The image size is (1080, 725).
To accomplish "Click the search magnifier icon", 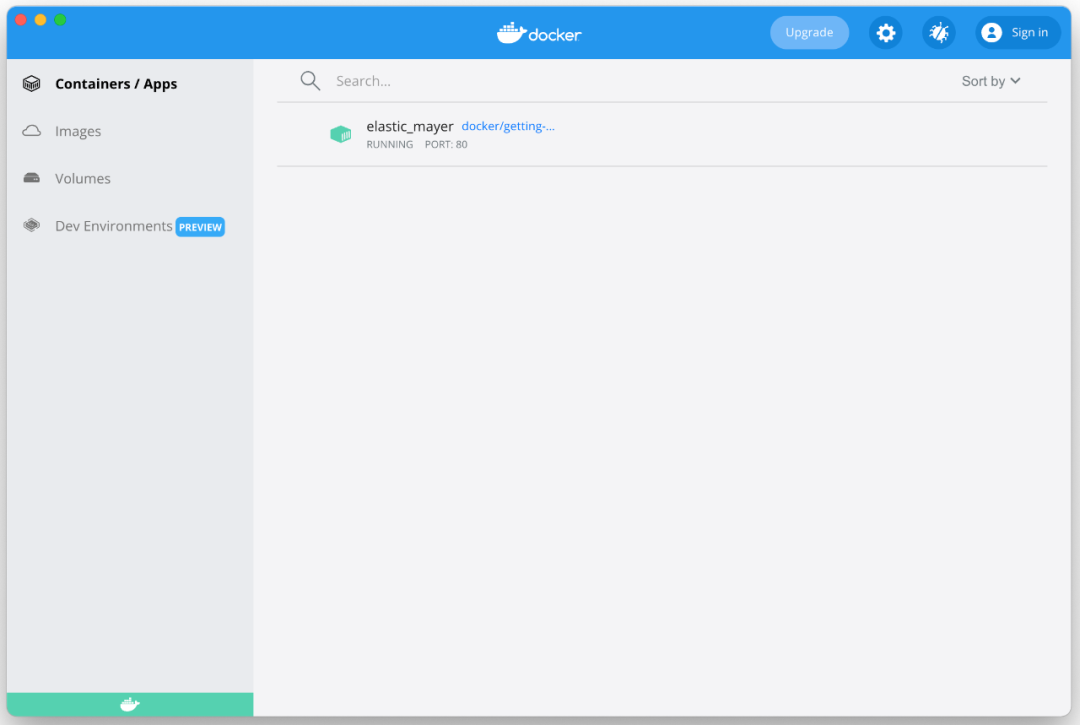I will [310, 81].
